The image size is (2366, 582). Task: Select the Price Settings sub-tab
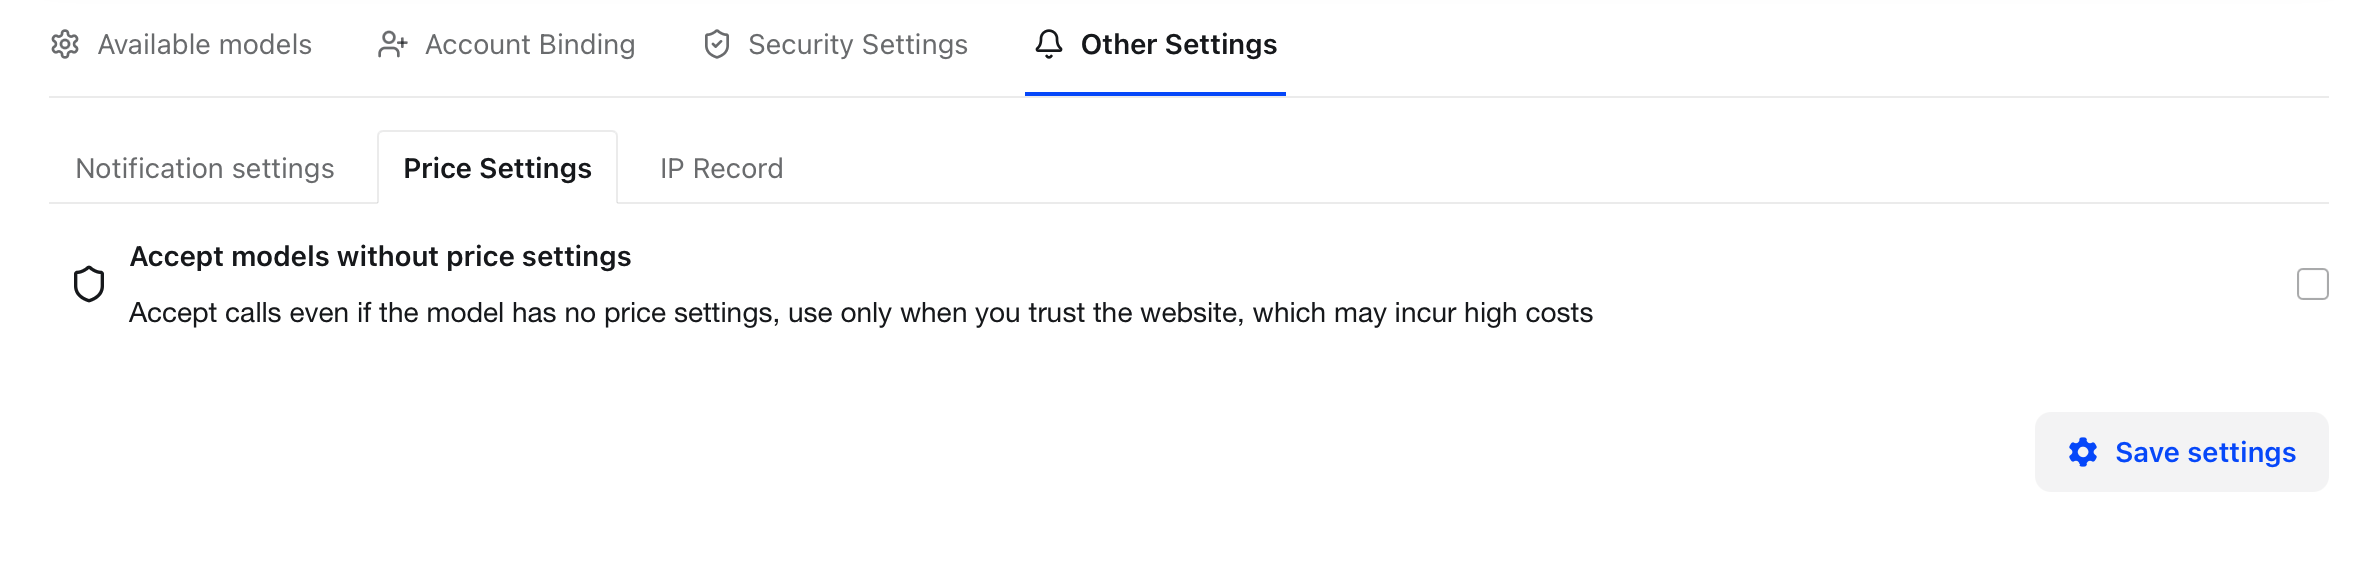(x=497, y=168)
